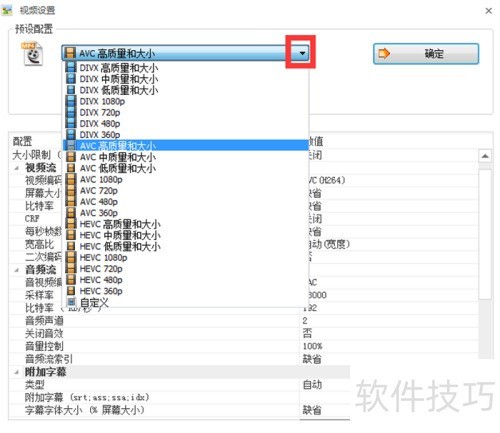Screen dimensions: 500x433
Task: Click the 视频设置 title bar app icon
Action: [7, 10]
